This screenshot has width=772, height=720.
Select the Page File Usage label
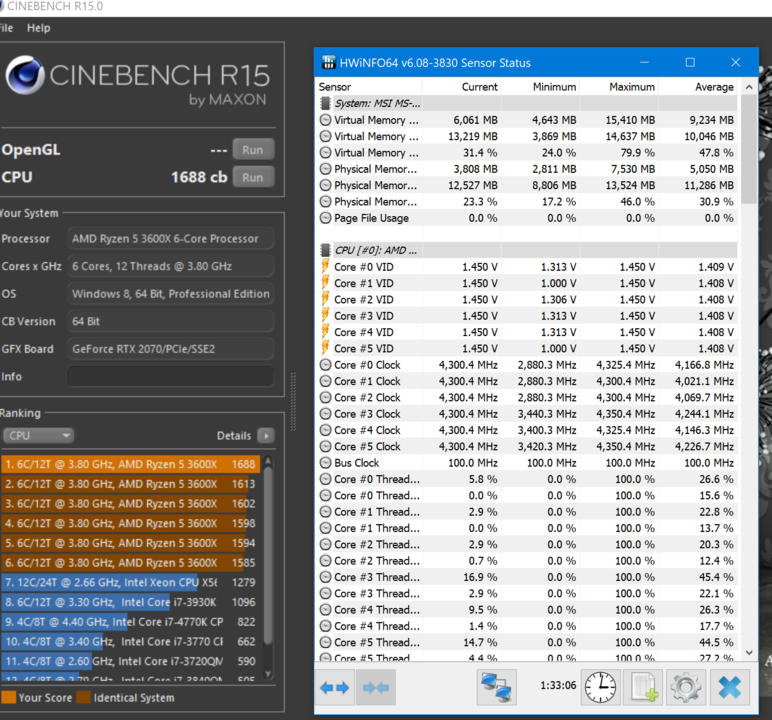pos(371,218)
